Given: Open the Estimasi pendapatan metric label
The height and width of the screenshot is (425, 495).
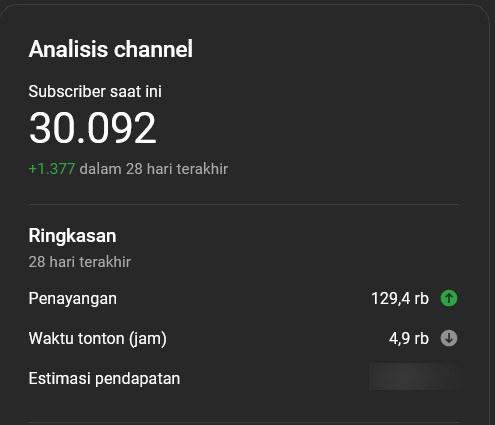Looking at the screenshot, I should [x=104, y=378].
